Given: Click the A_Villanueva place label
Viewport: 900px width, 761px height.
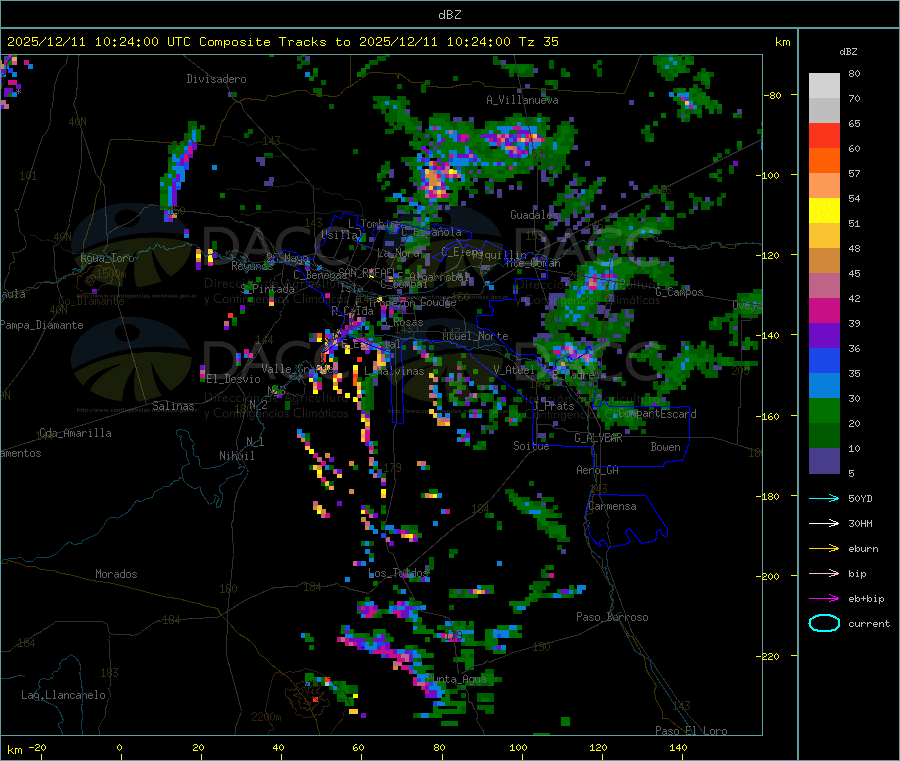Looking at the screenshot, I should (x=522, y=100).
